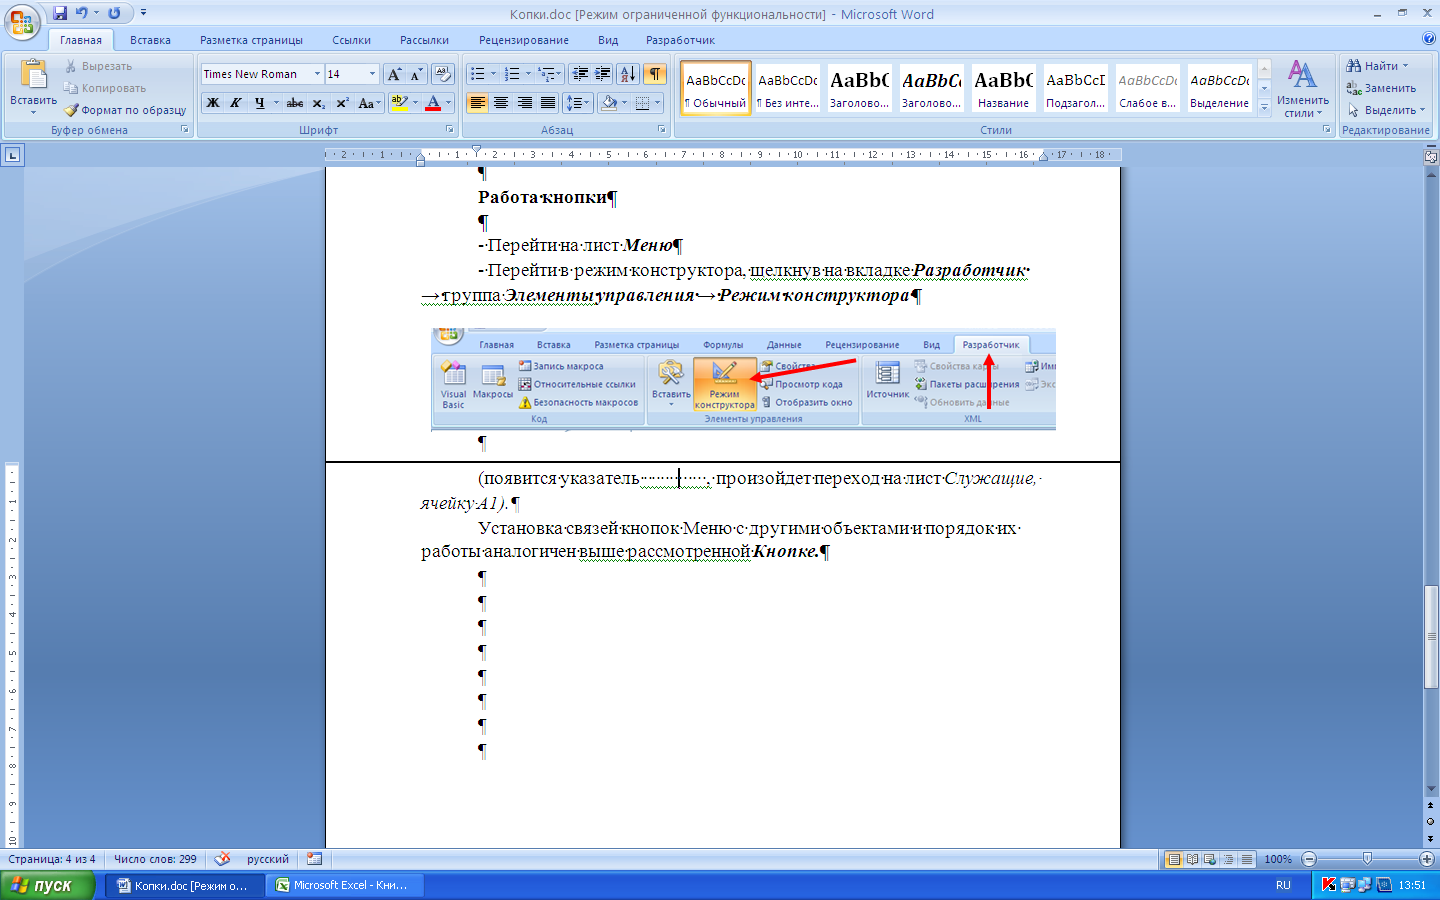The width and height of the screenshot is (1440, 900).
Task: Click the tab selector at ruler corner
Action: click(12, 155)
